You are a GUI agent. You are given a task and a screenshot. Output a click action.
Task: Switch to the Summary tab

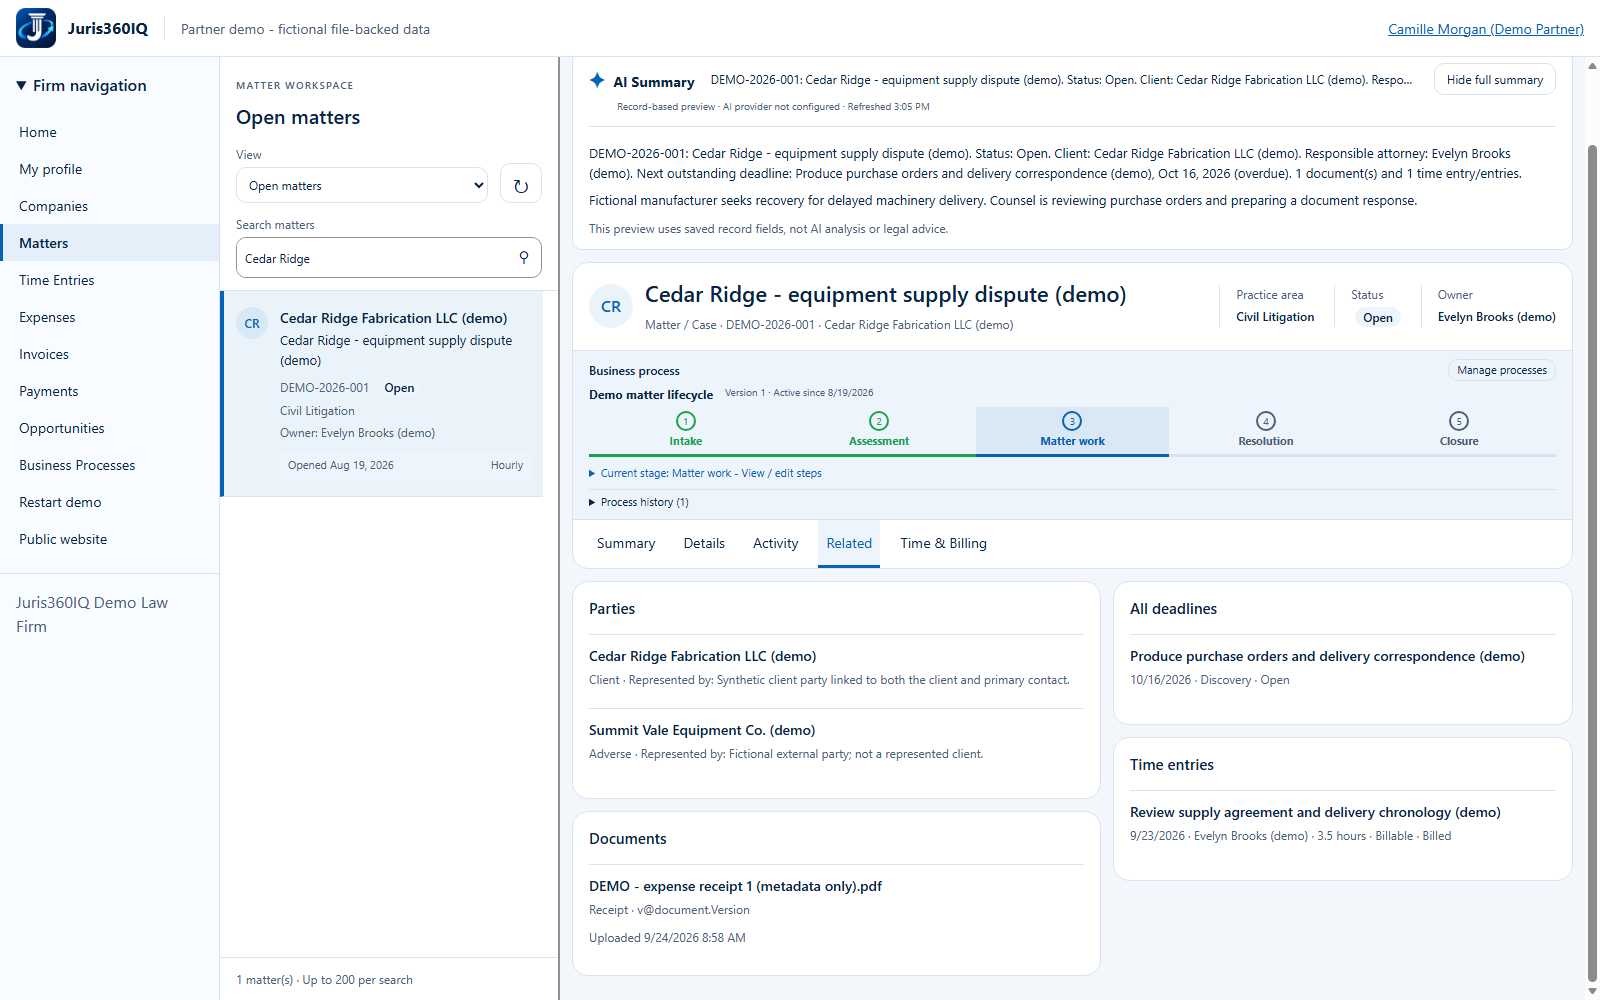pos(626,543)
